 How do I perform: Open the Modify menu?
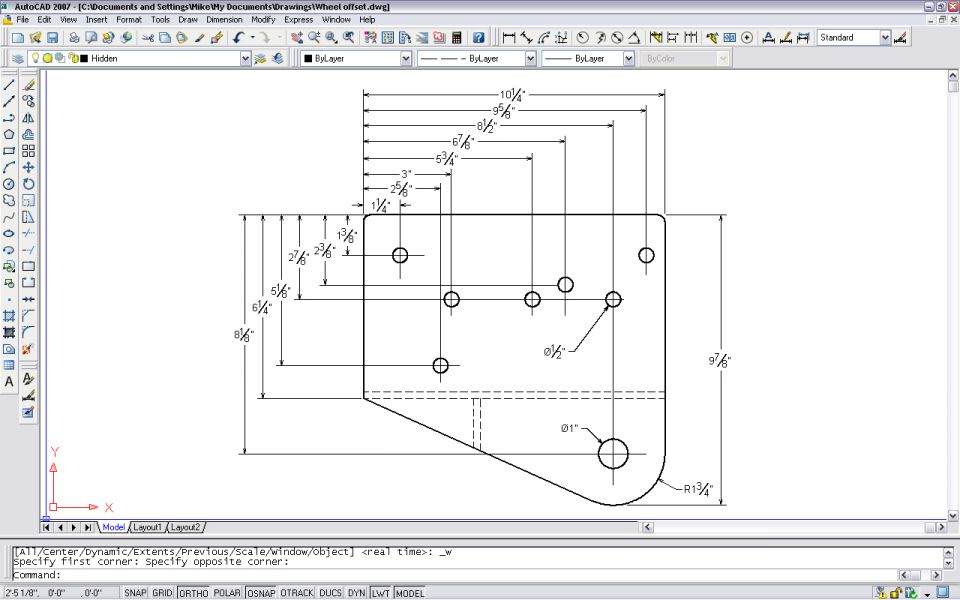click(x=263, y=20)
